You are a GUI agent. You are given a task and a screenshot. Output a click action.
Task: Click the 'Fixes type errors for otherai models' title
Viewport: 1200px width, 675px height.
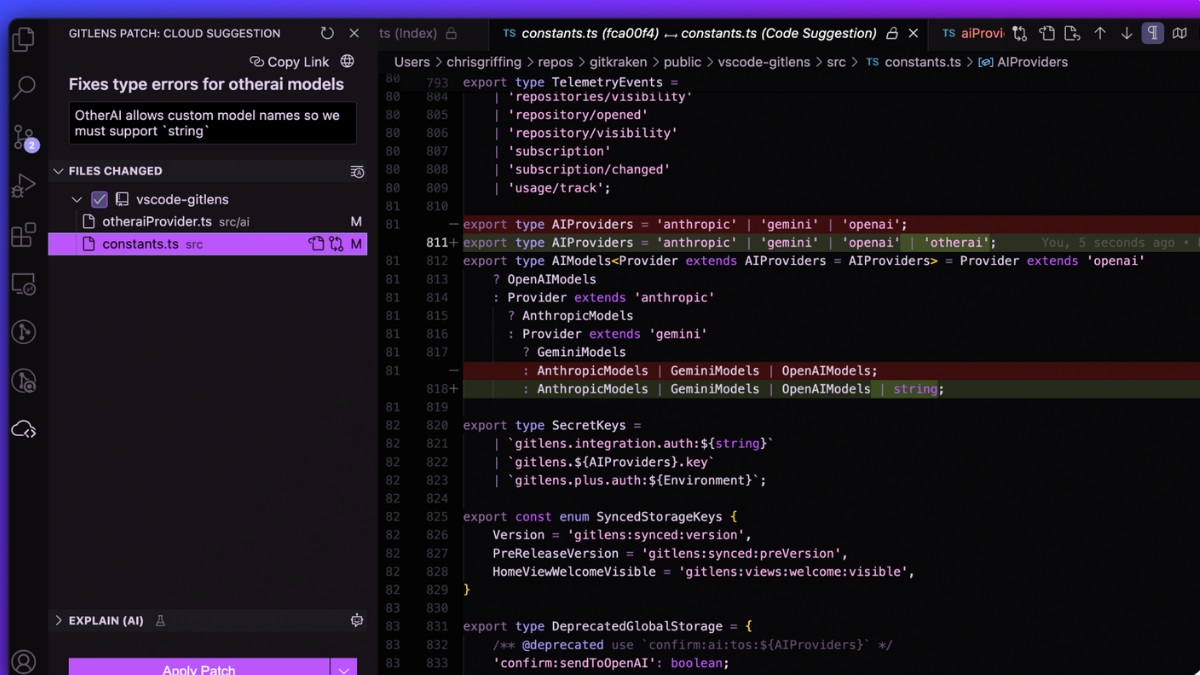pyautogui.click(x=206, y=84)
